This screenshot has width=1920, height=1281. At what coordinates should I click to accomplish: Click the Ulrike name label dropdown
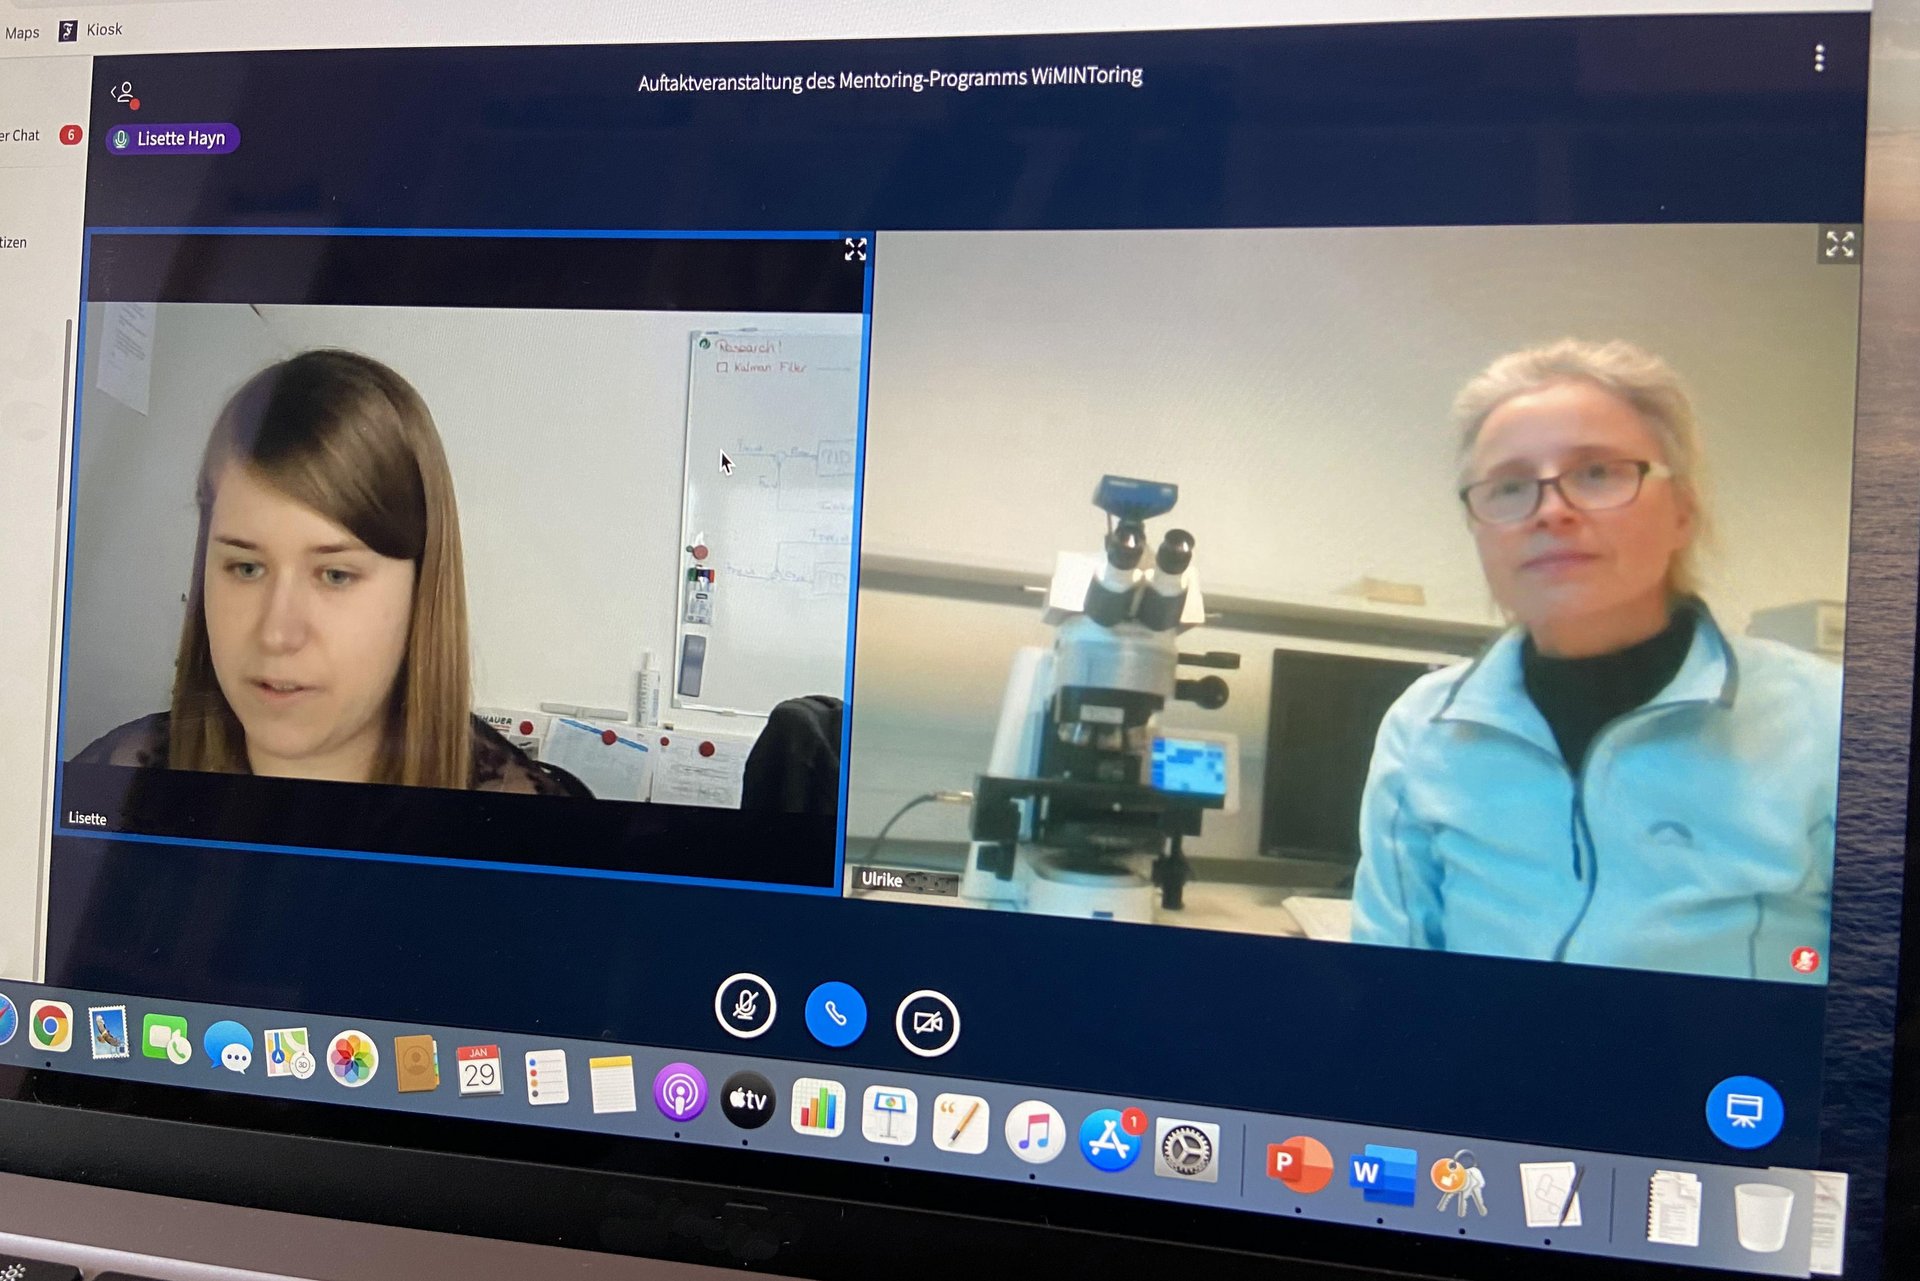point(905,880)
